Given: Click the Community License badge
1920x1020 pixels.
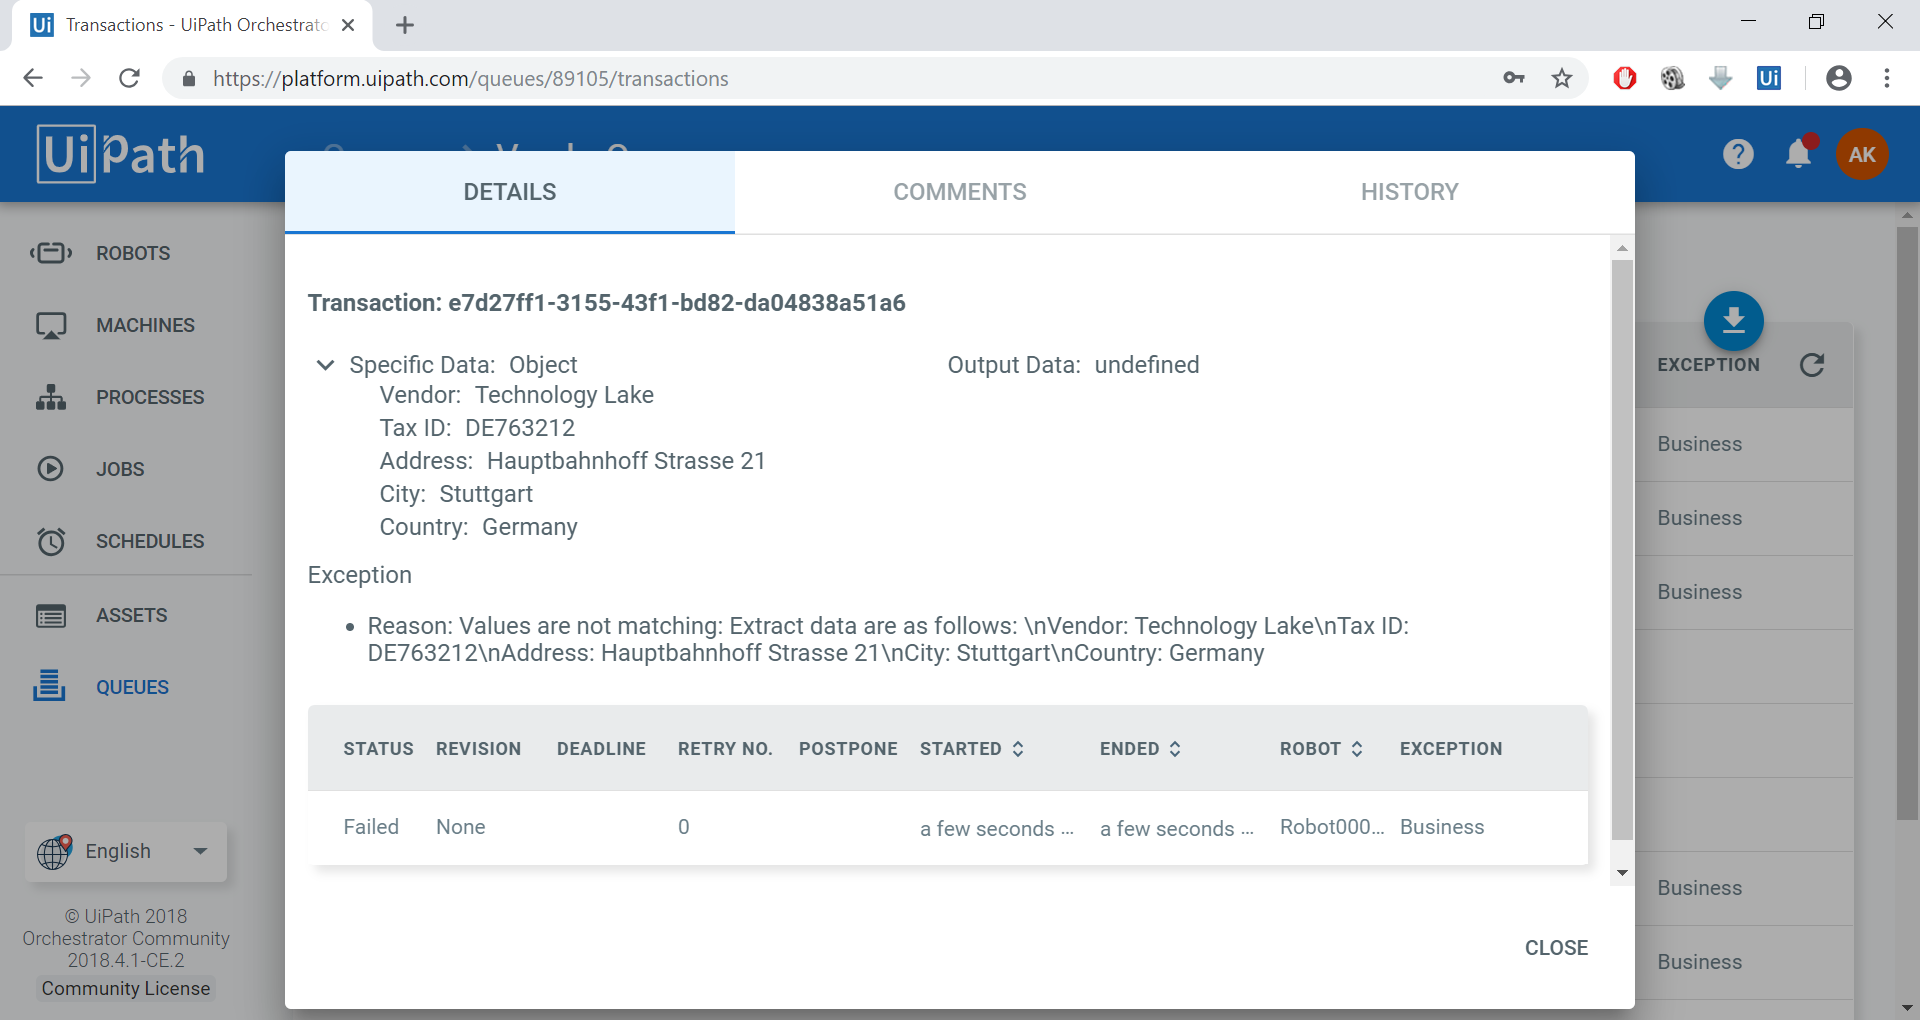Looking at the screenshot, I should click(x=126, y=988).
